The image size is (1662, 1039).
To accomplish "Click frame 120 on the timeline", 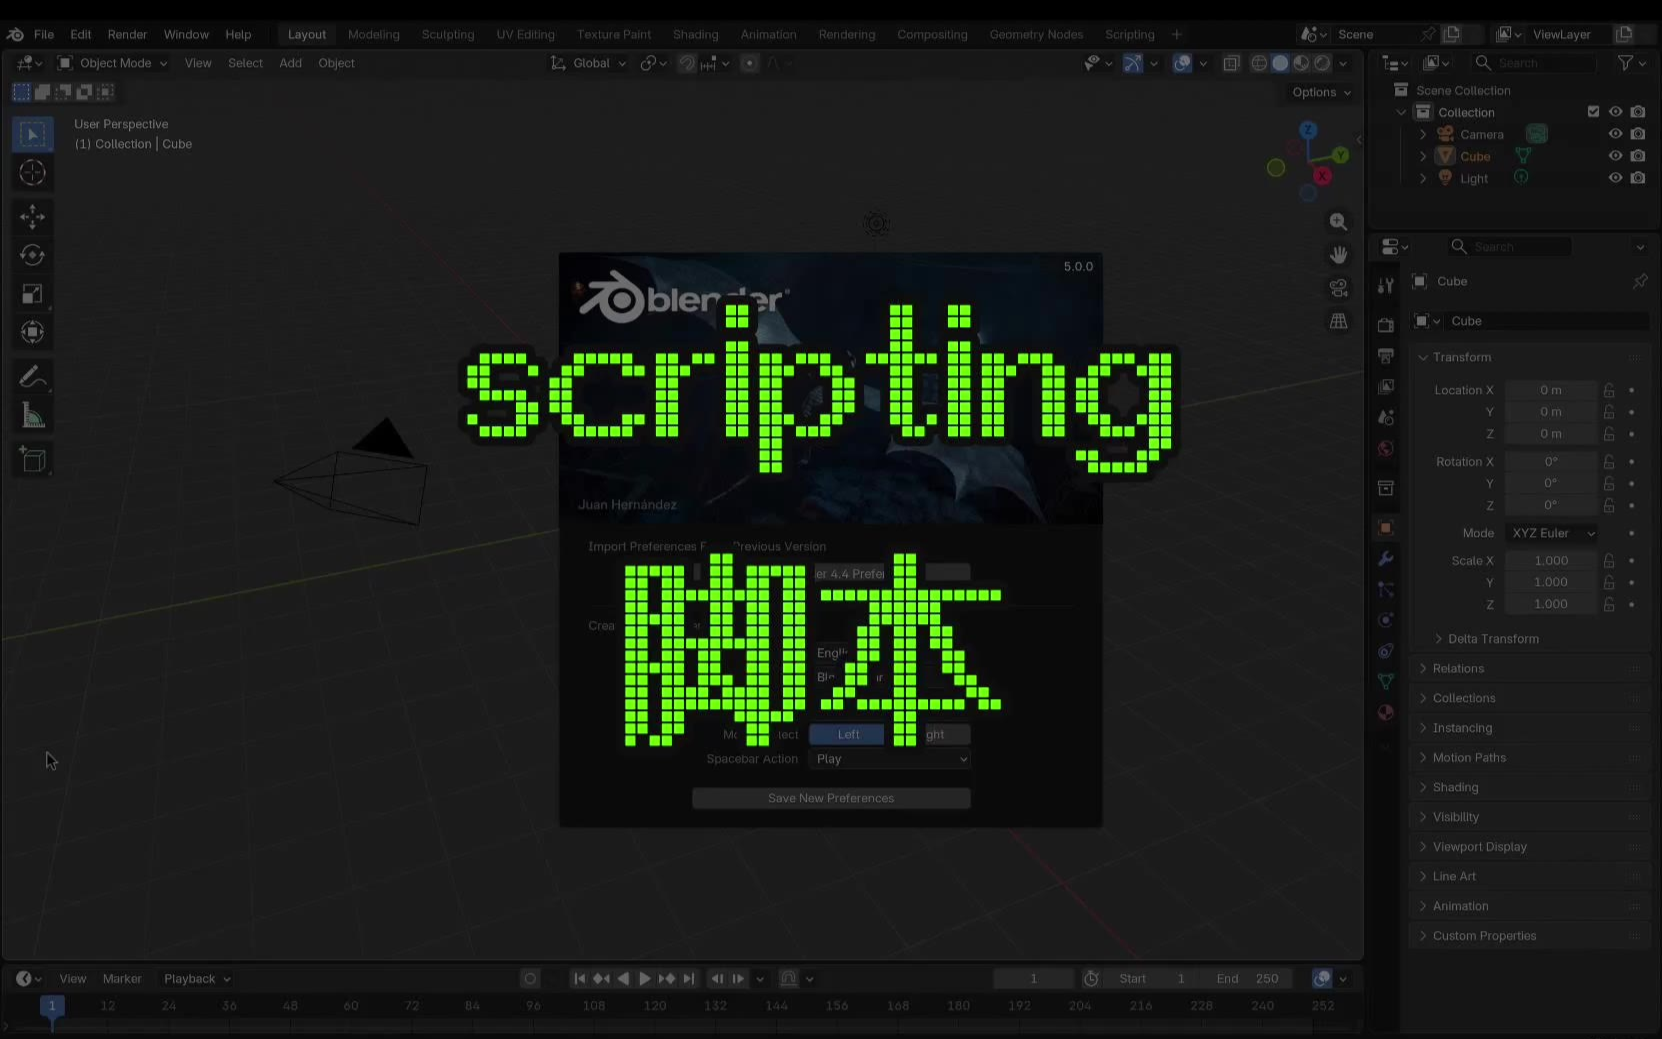I will click(x=655, y=1006).
